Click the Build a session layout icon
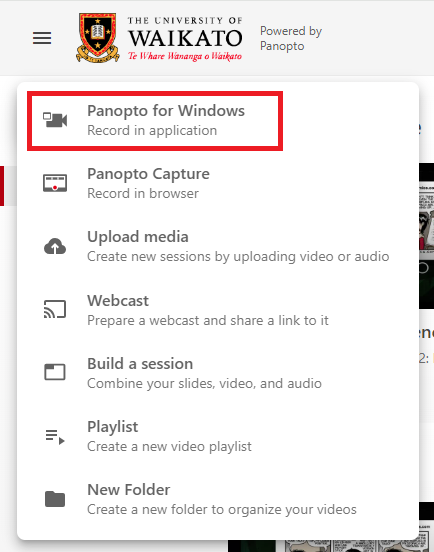The width and height of the screenshot is (434, 552). (55, 372)
